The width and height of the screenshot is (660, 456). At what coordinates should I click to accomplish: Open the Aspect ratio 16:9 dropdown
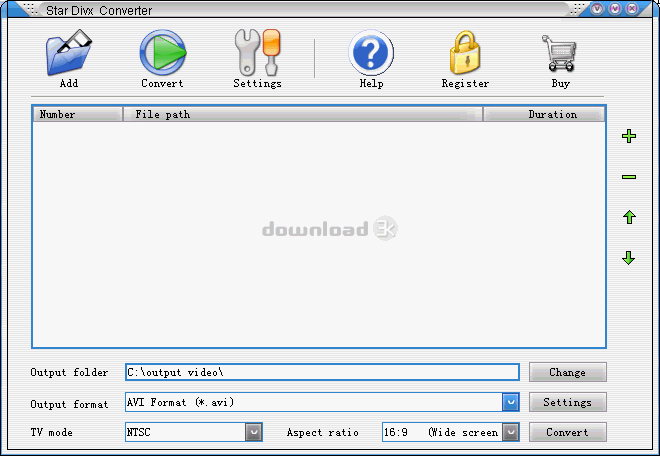pos(510,432)
